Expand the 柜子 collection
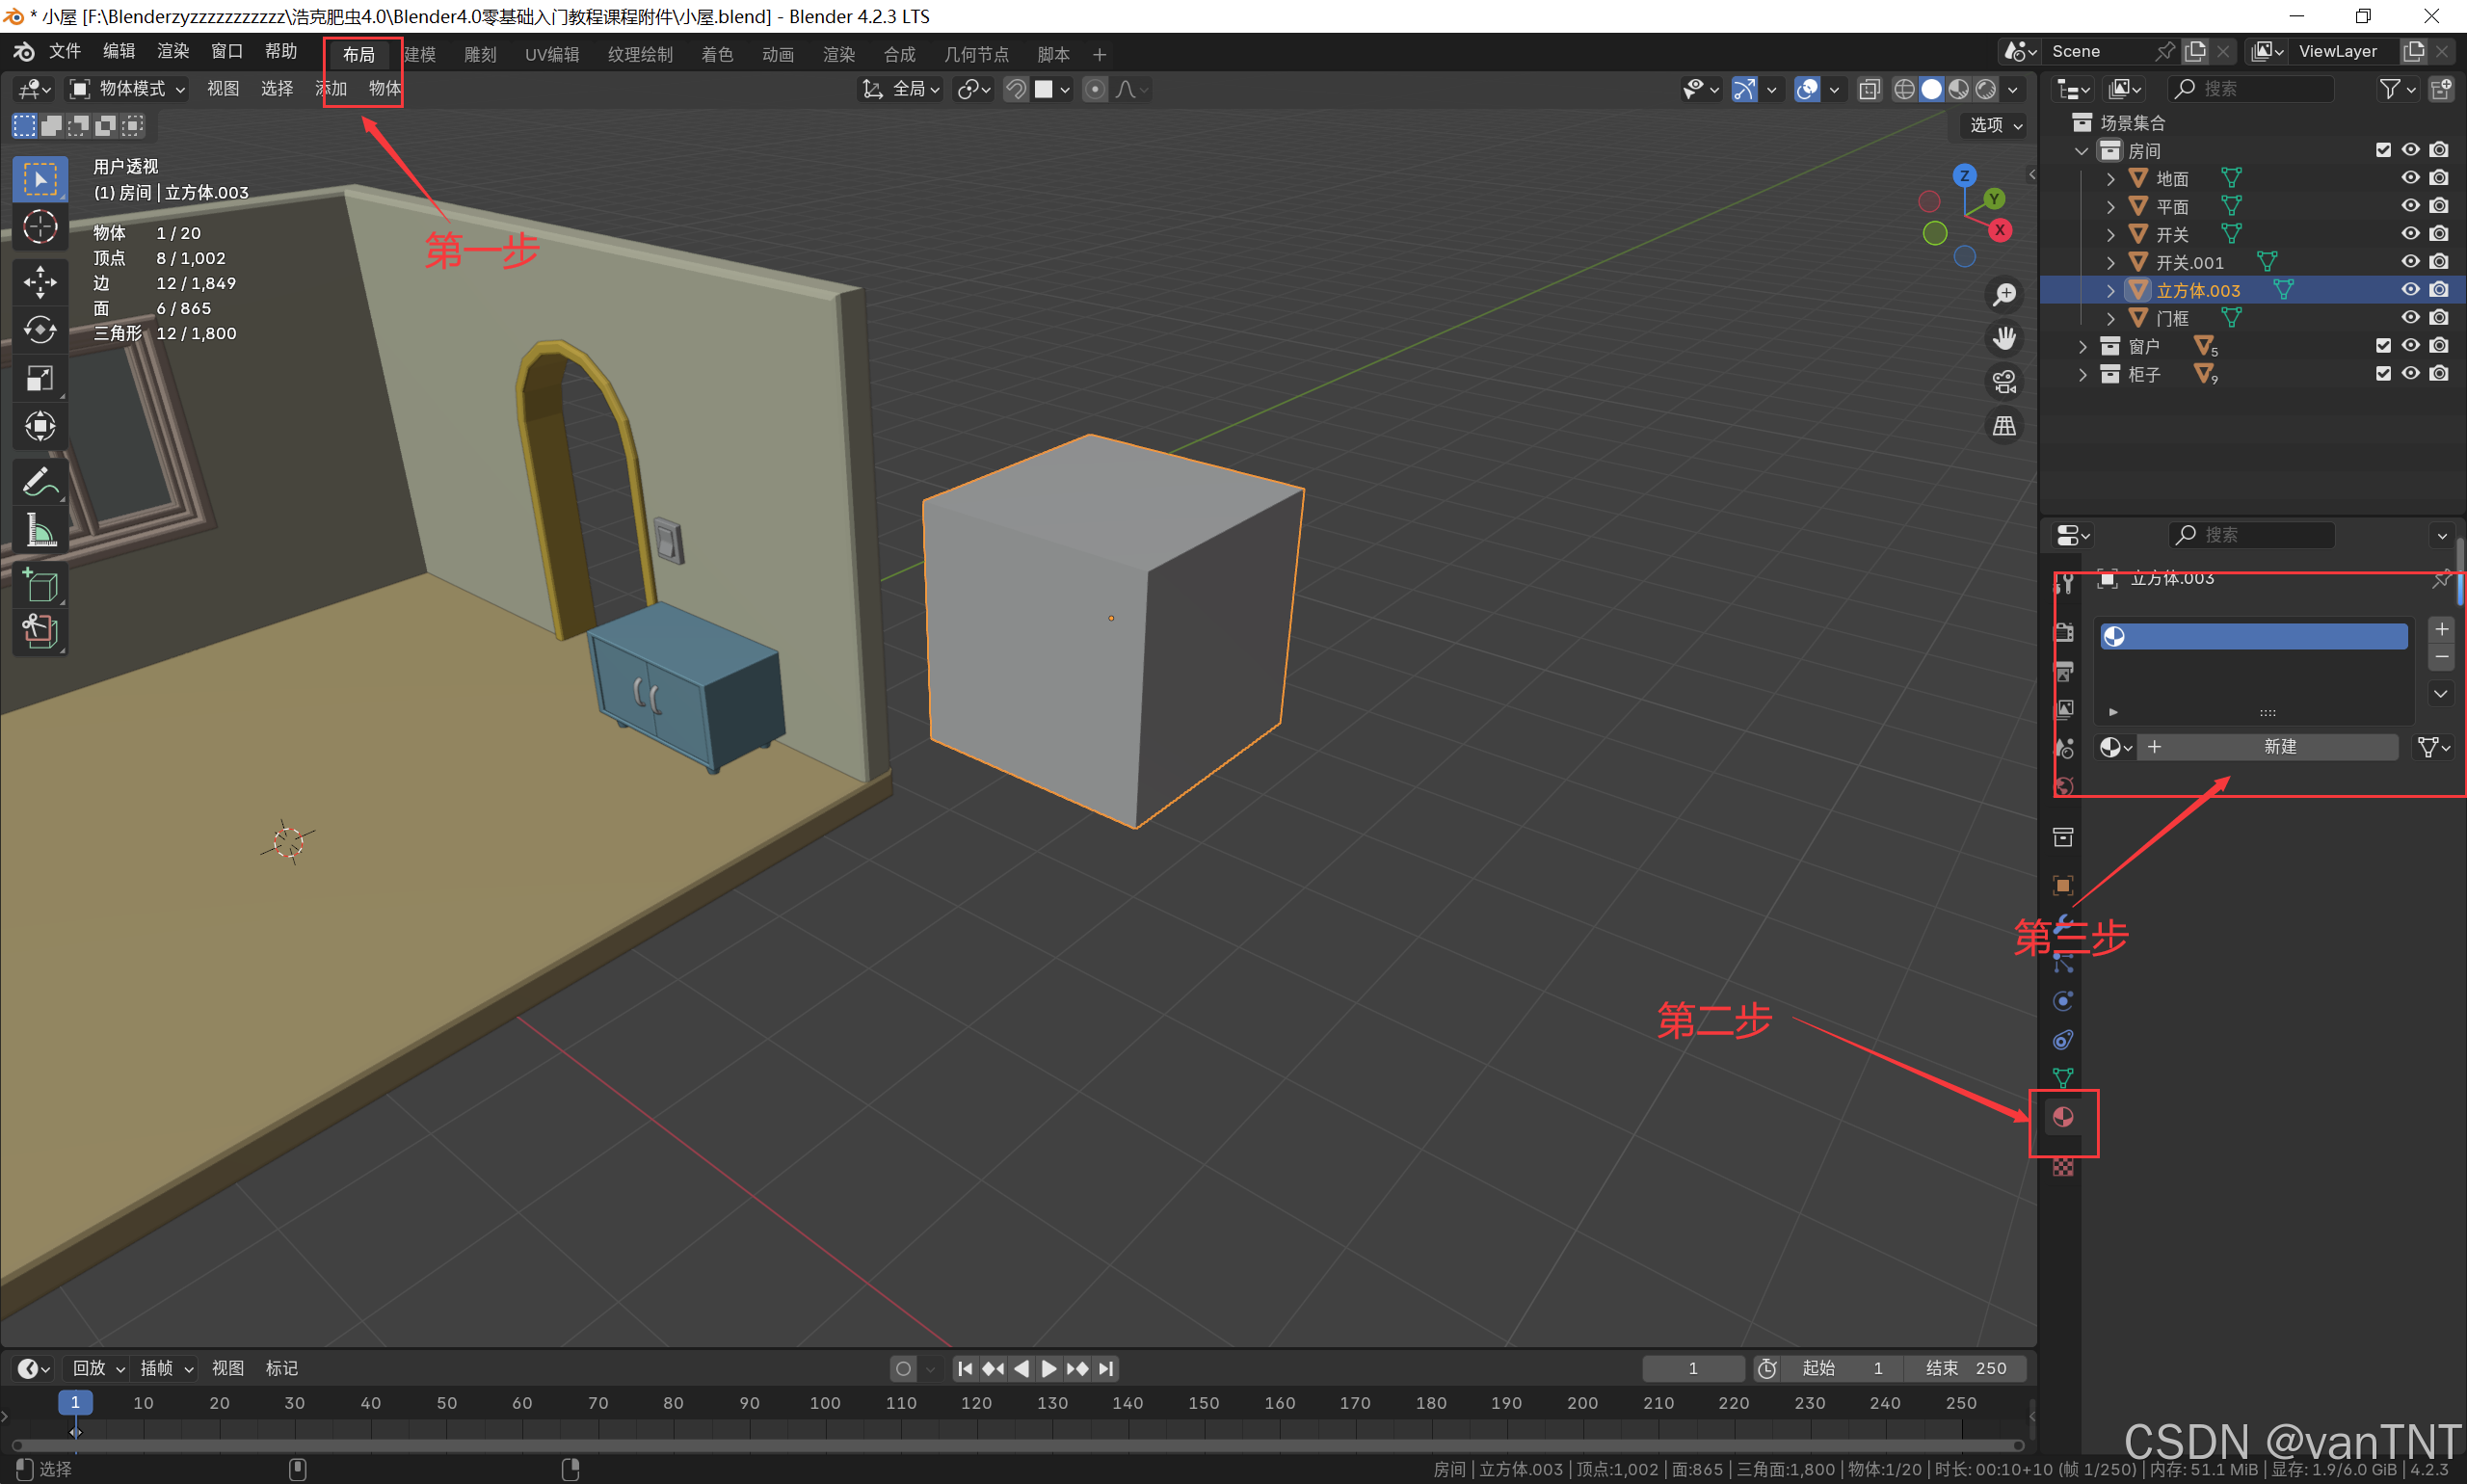 [x=2083, y=374]
